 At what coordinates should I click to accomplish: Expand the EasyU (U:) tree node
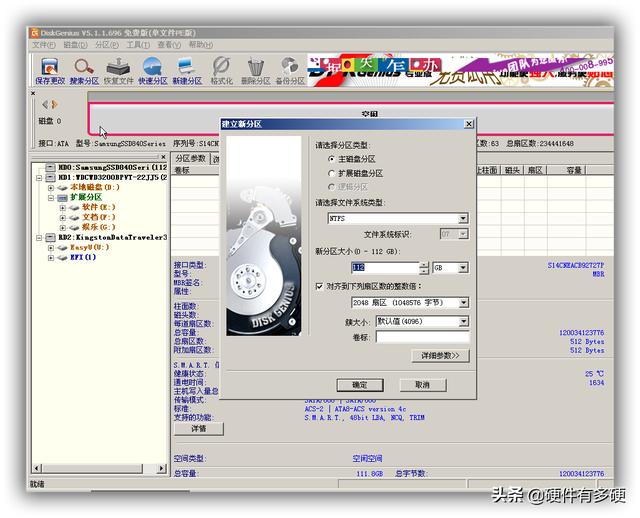[x=51, y=248]
